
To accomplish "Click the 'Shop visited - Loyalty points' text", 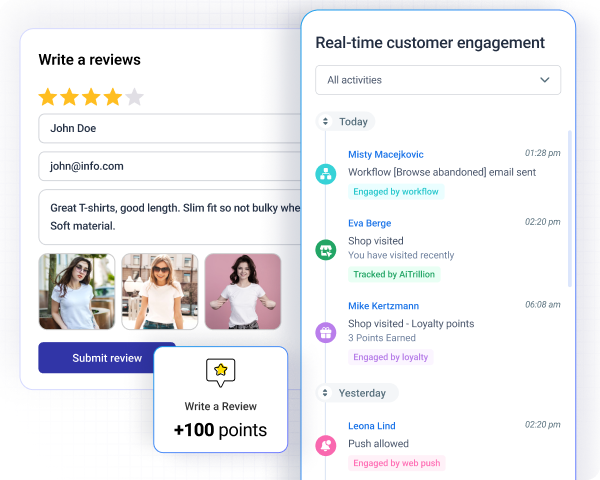I will pyautogui.click(x=411, y=323).
